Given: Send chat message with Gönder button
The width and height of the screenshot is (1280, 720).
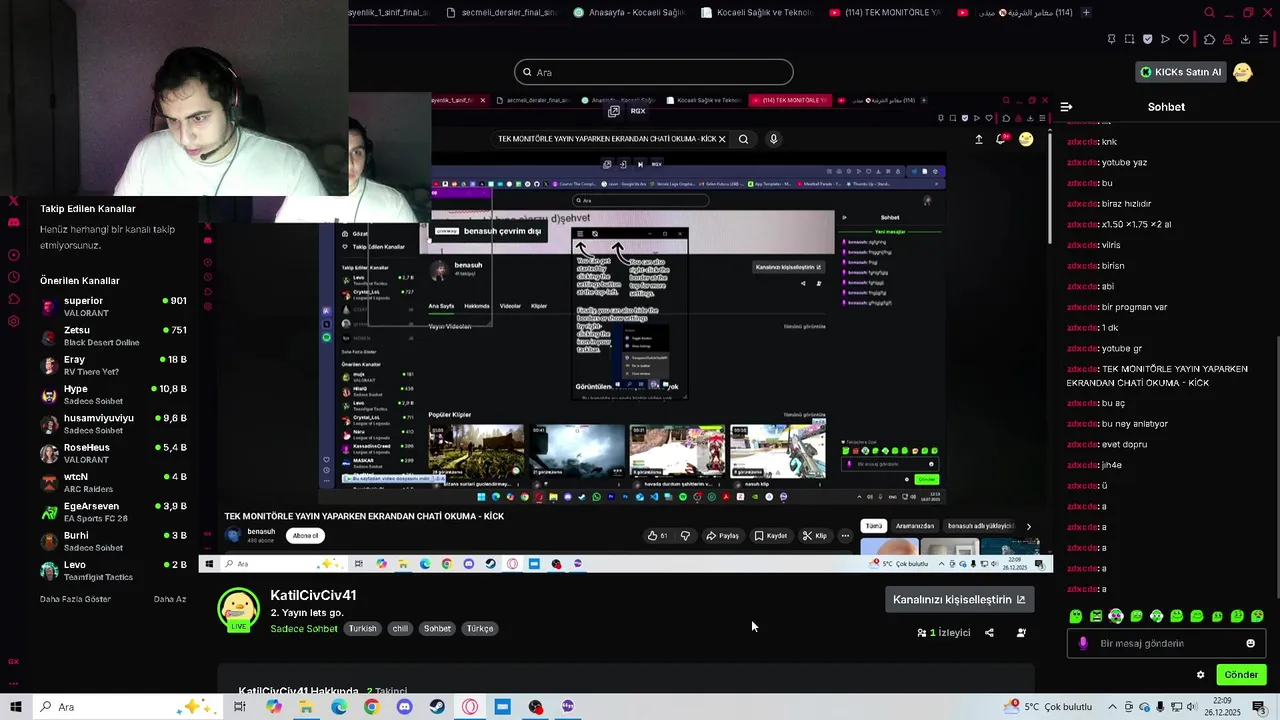Looking at the screenshot, I should [1241, 675].
